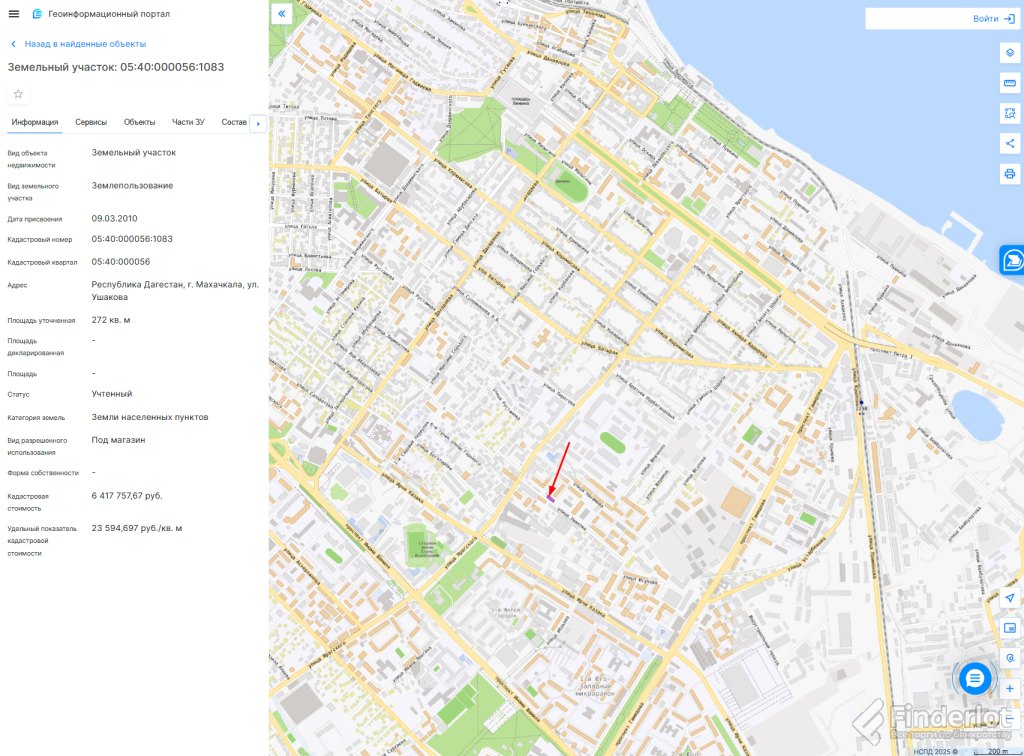The width and height of the screenshot is (1024, 756).
Task: Center the map on my location
Action: pyautogui.click(x=1009, y=598)
